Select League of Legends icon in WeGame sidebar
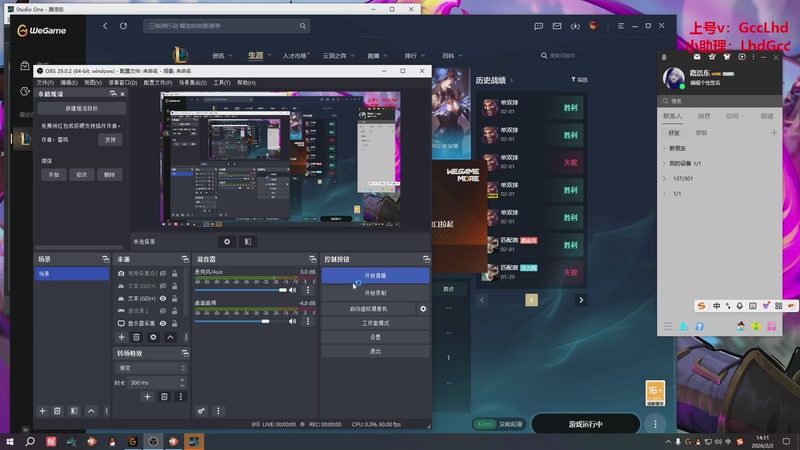This screenshot has width=800, height=450. [x=24, y=139]
